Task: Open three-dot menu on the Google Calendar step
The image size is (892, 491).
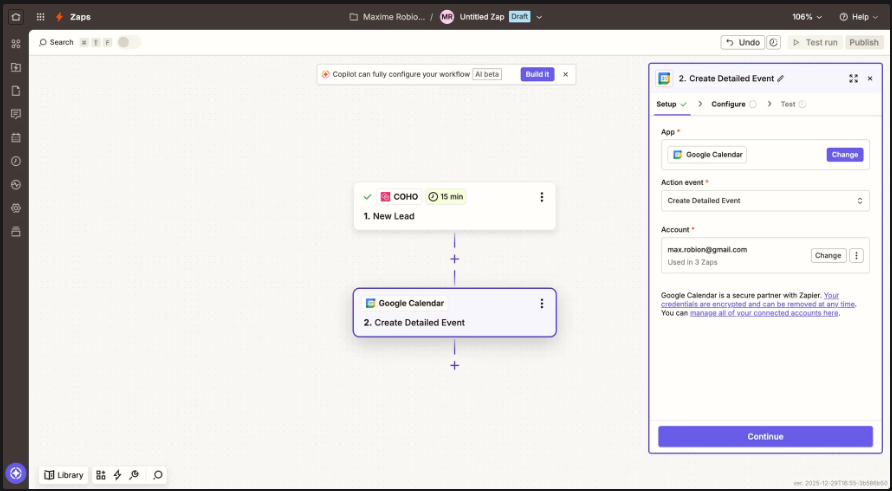Action: coord(542,303)
